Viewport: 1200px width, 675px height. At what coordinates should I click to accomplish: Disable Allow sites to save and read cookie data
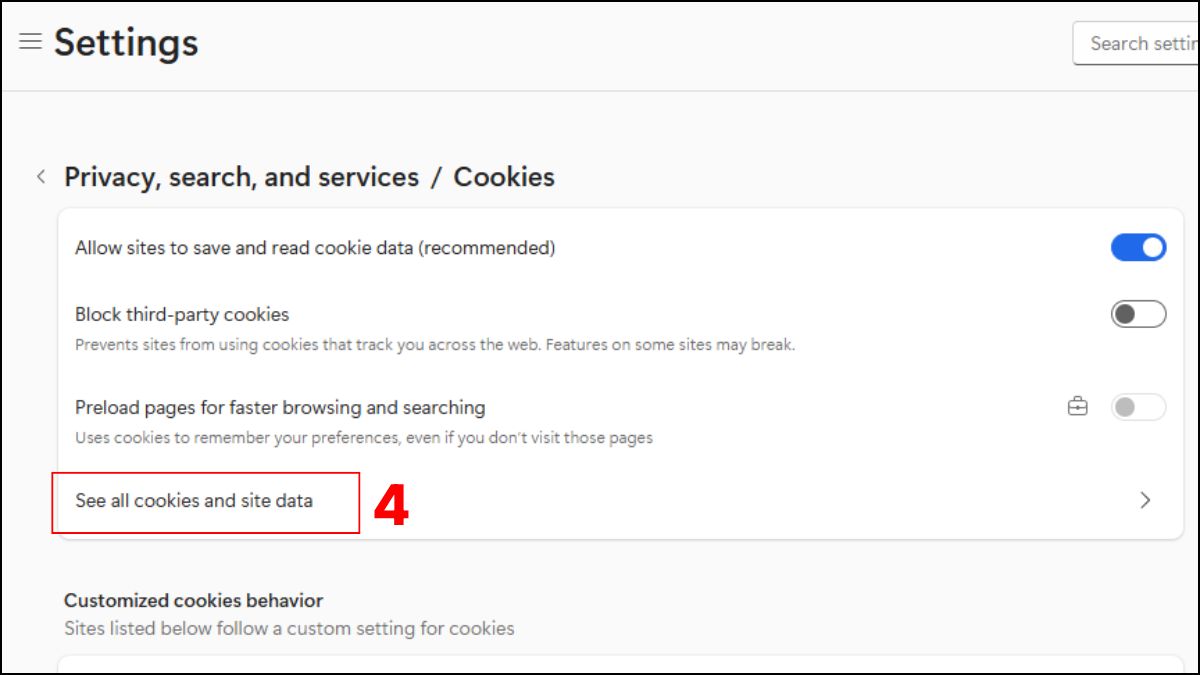pyautogui.click(x=1137, y=247)
